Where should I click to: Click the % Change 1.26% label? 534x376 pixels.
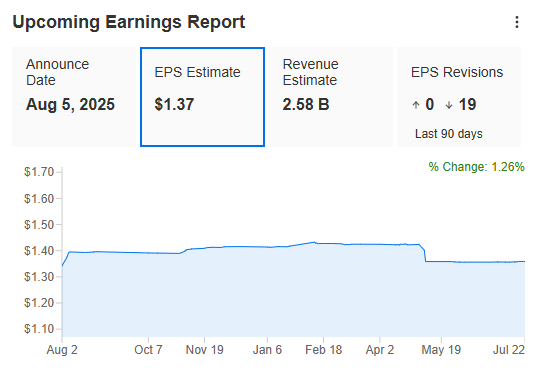476,167
